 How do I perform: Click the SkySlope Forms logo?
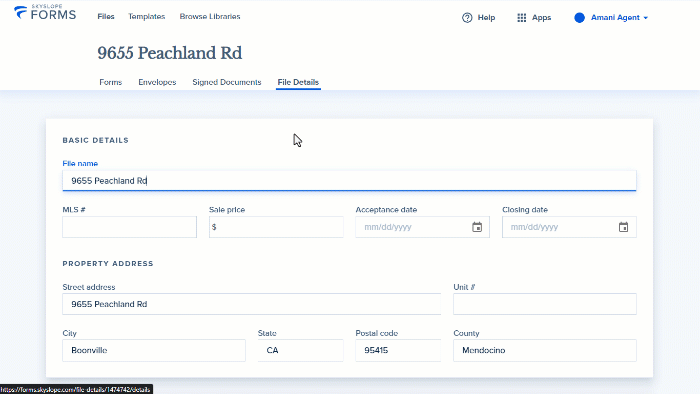[45, 13]
